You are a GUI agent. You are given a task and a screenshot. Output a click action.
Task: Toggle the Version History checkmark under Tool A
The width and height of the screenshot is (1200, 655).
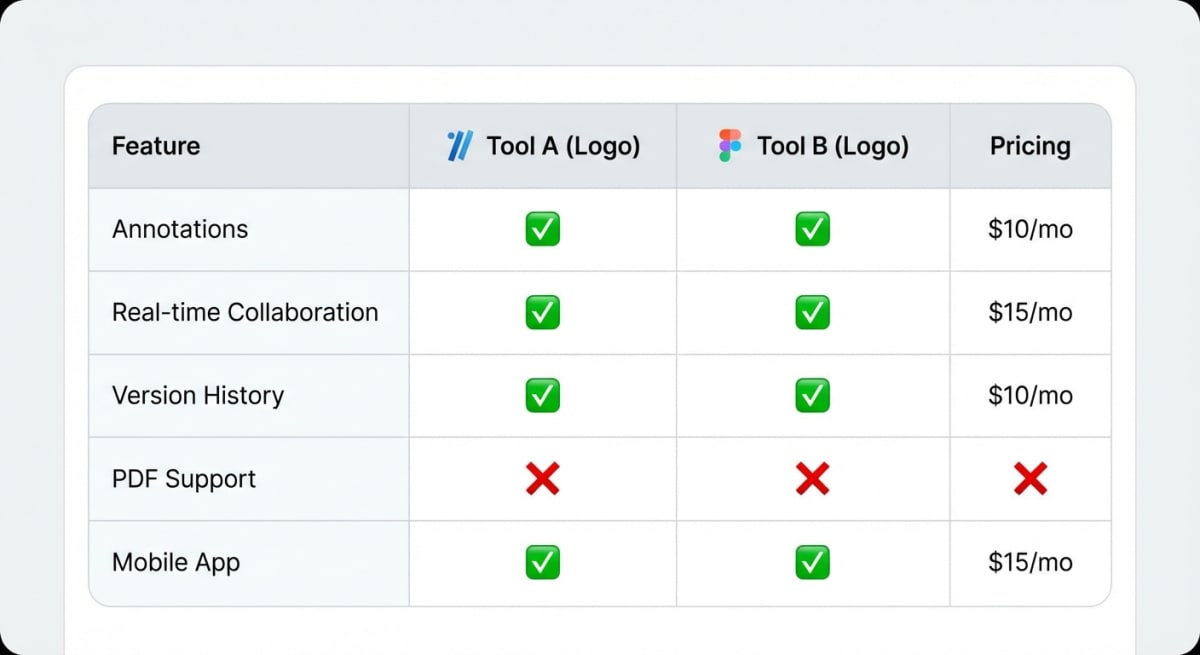[x=542, y=395]
